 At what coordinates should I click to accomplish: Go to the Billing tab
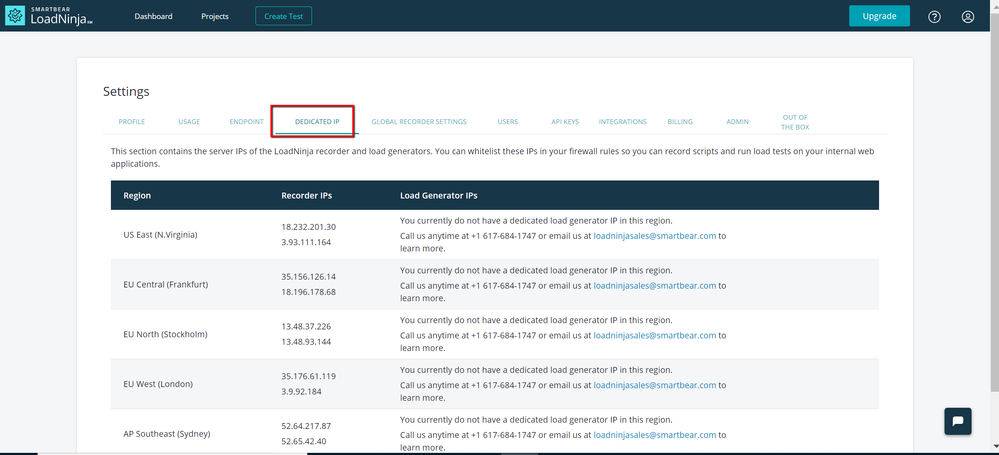click(x=680, y=122)
